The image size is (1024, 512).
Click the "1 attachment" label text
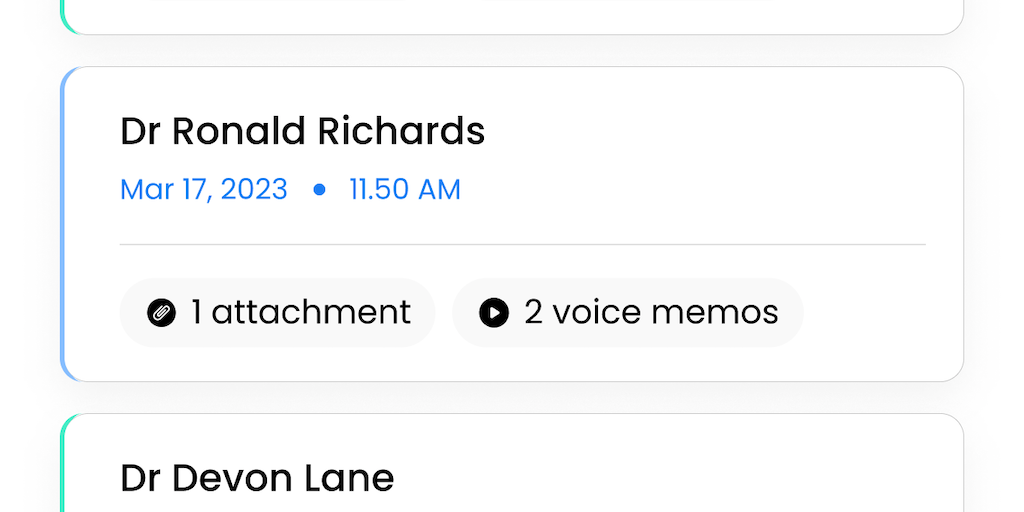click(x=301, y=313)
